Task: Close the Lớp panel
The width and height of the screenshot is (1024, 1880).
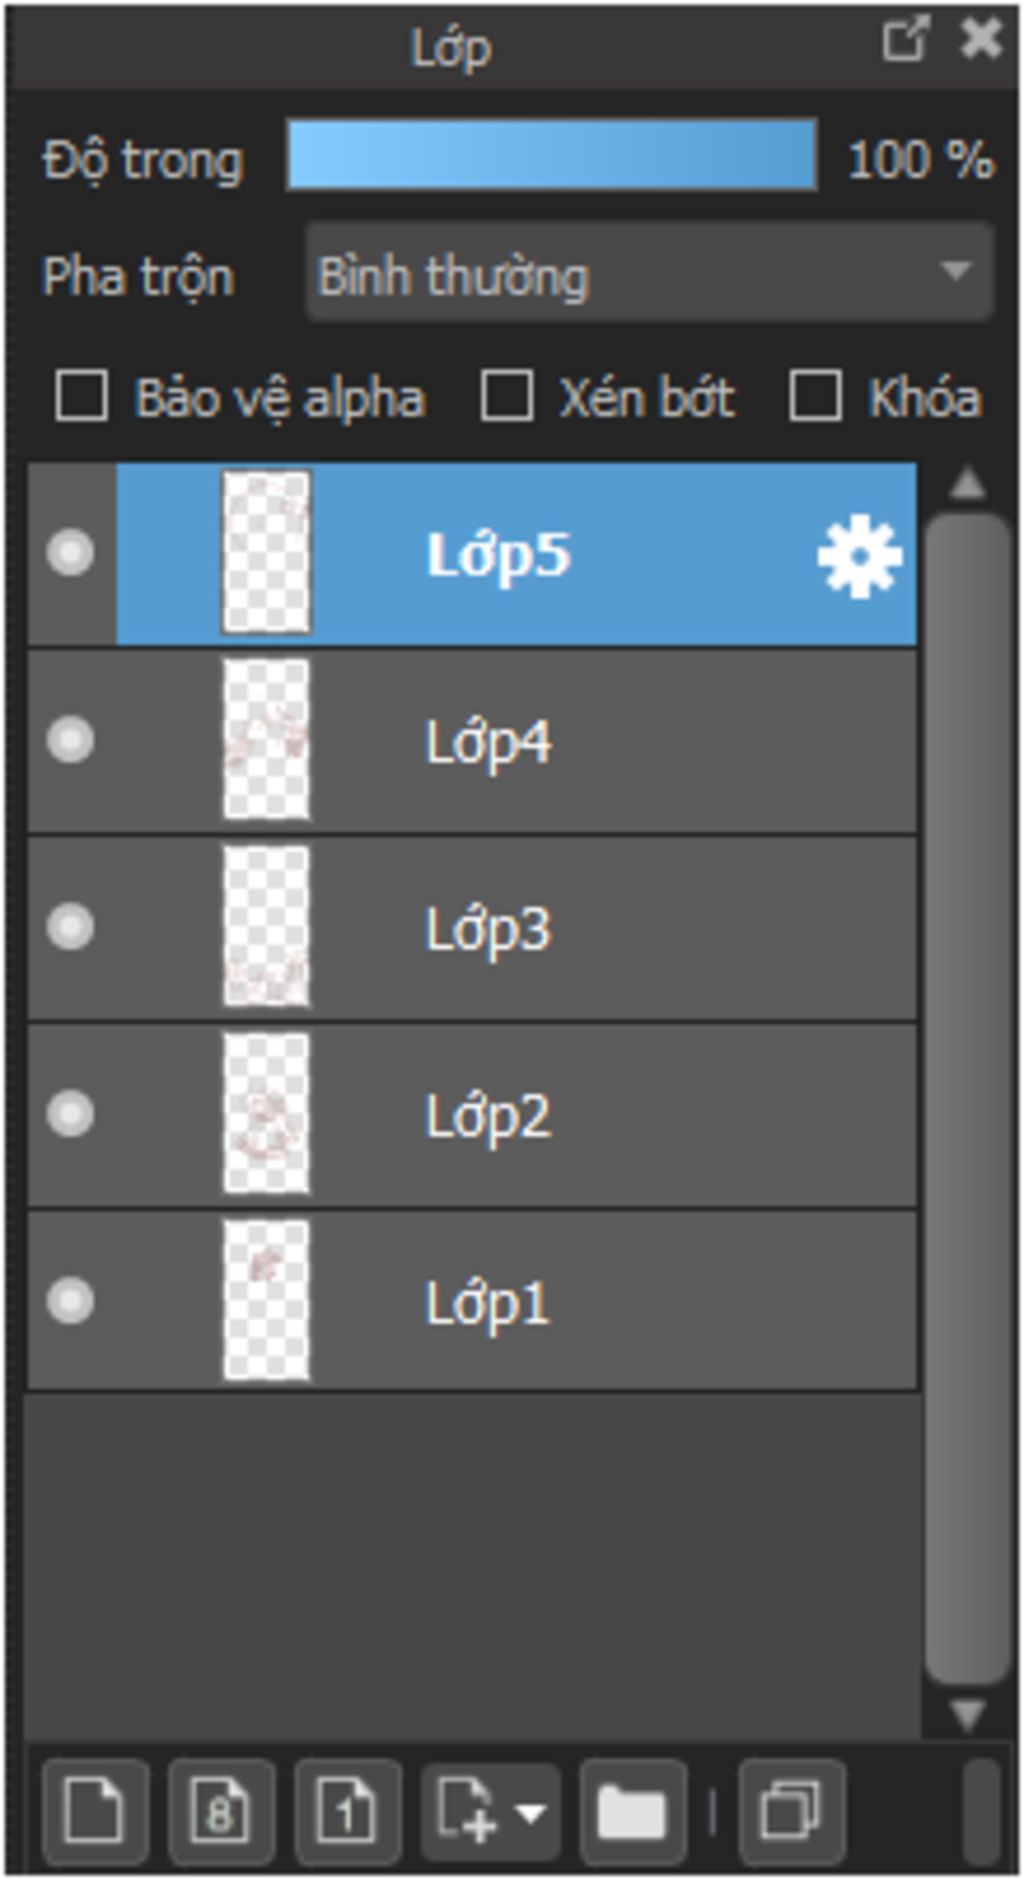Action: click(980, 40)
